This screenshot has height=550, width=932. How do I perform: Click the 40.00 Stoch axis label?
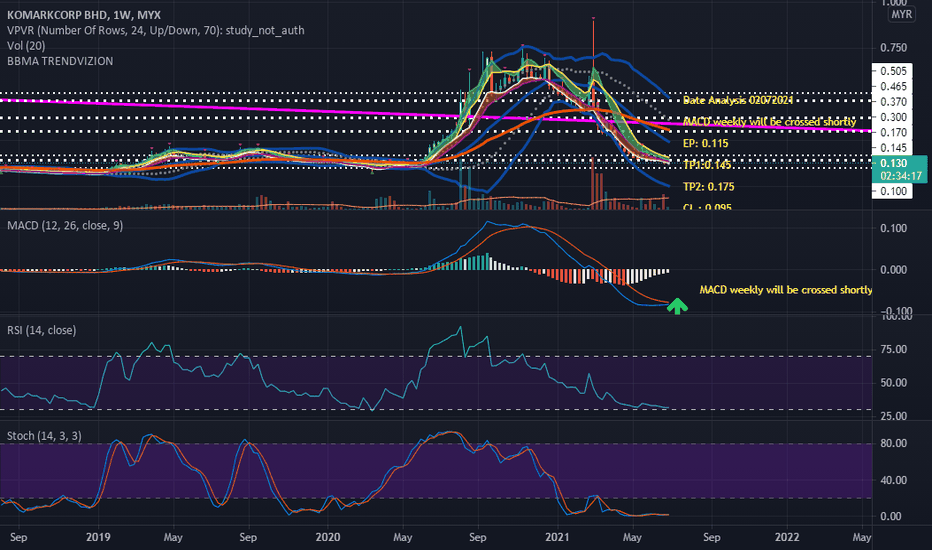893,480
